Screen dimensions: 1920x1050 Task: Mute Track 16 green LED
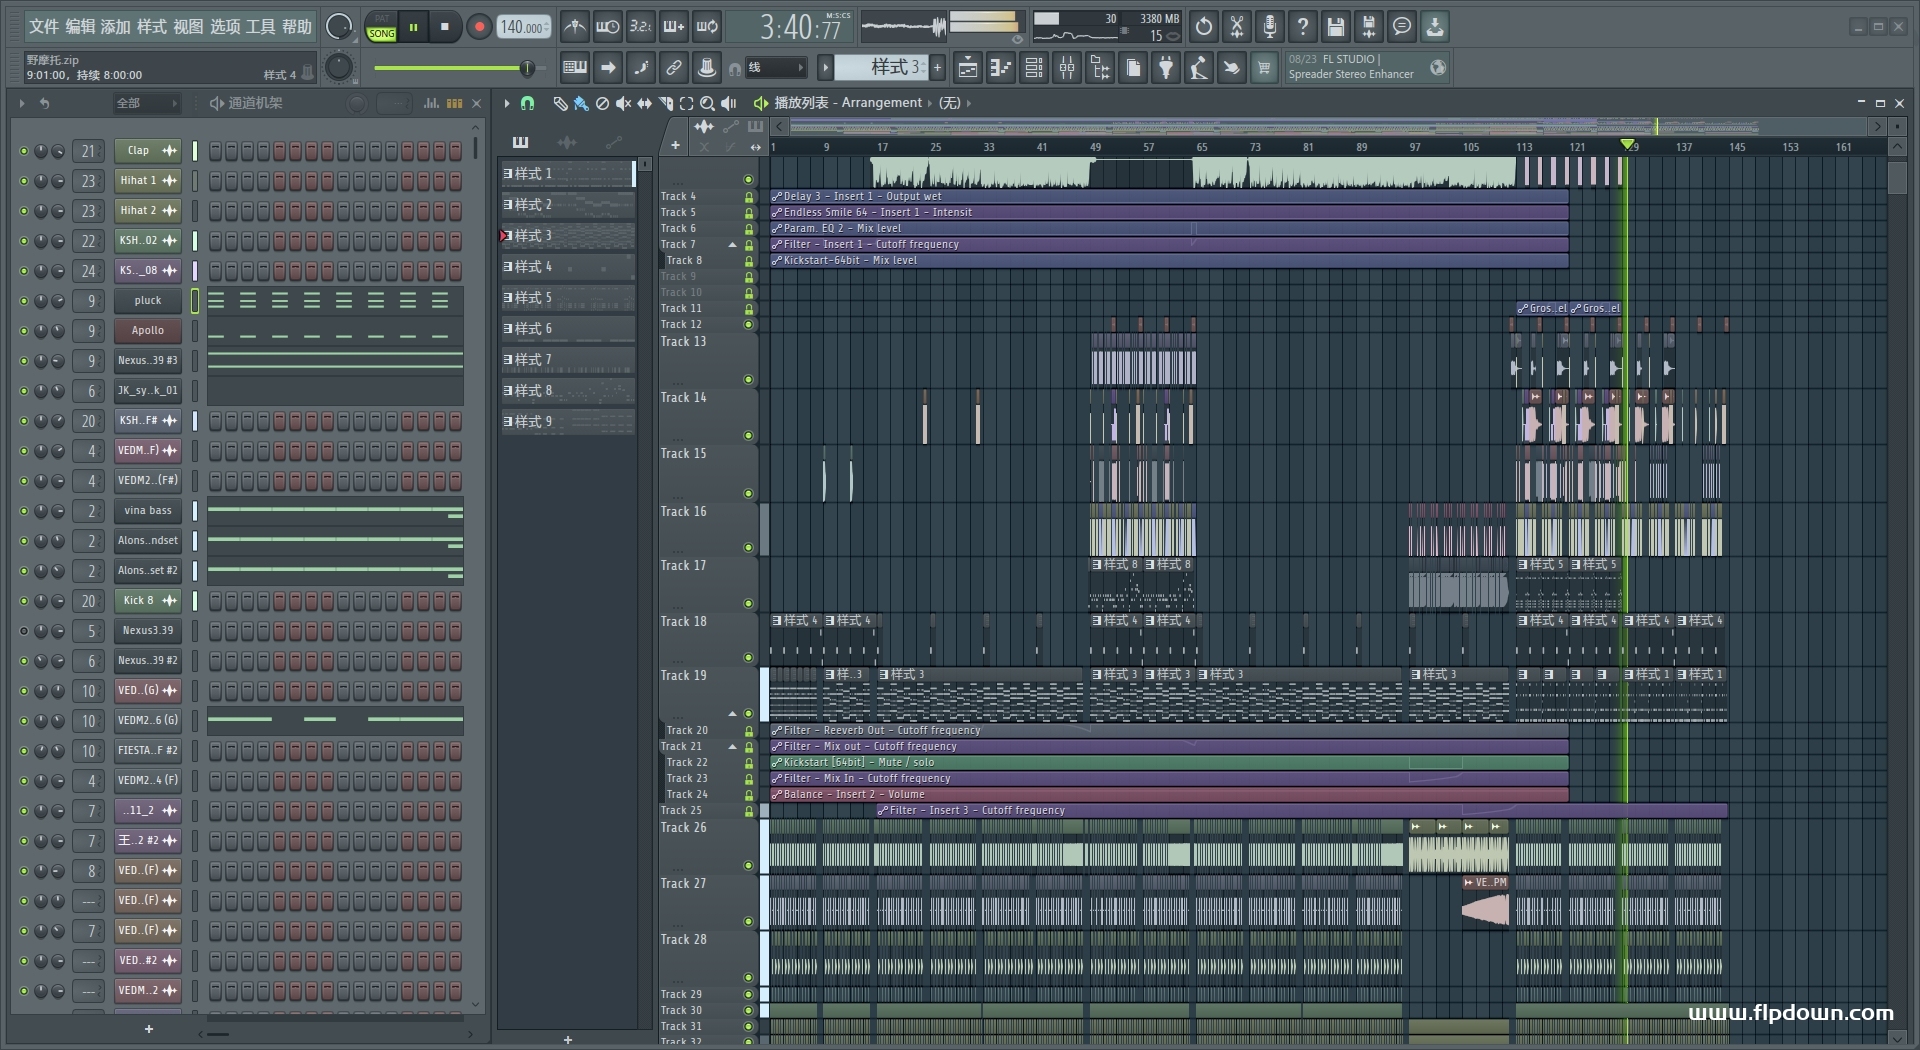pos(748,548)
